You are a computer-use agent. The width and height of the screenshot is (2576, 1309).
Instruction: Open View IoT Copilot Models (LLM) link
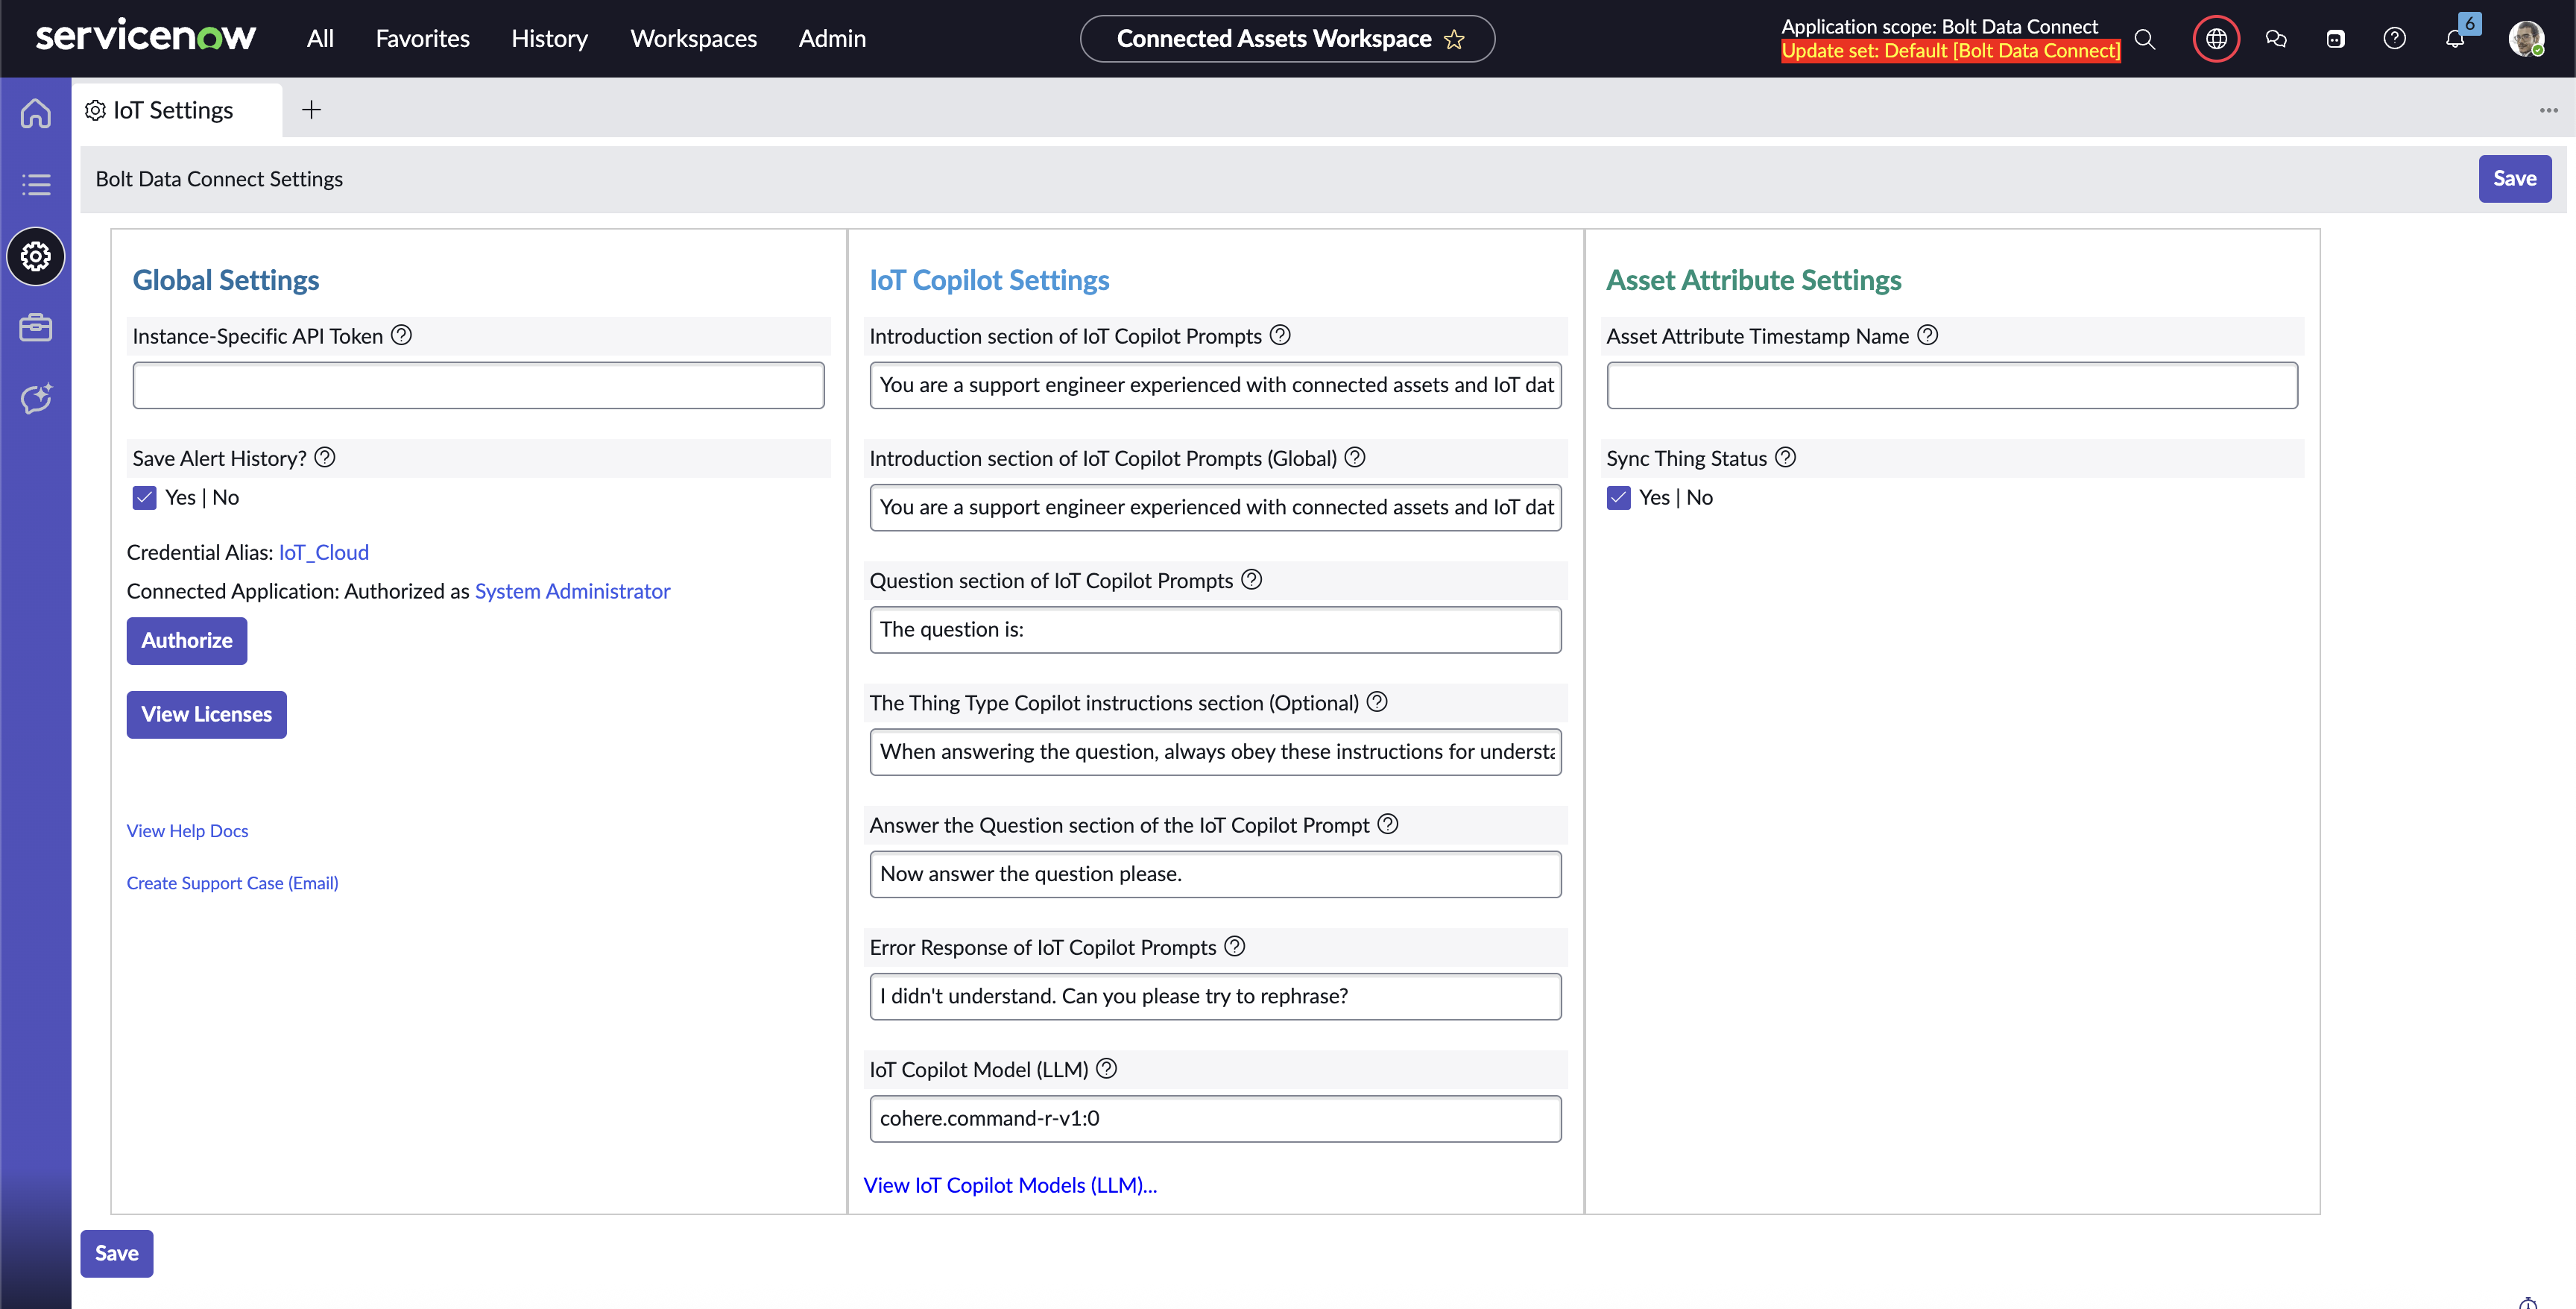point(1011,1186)
